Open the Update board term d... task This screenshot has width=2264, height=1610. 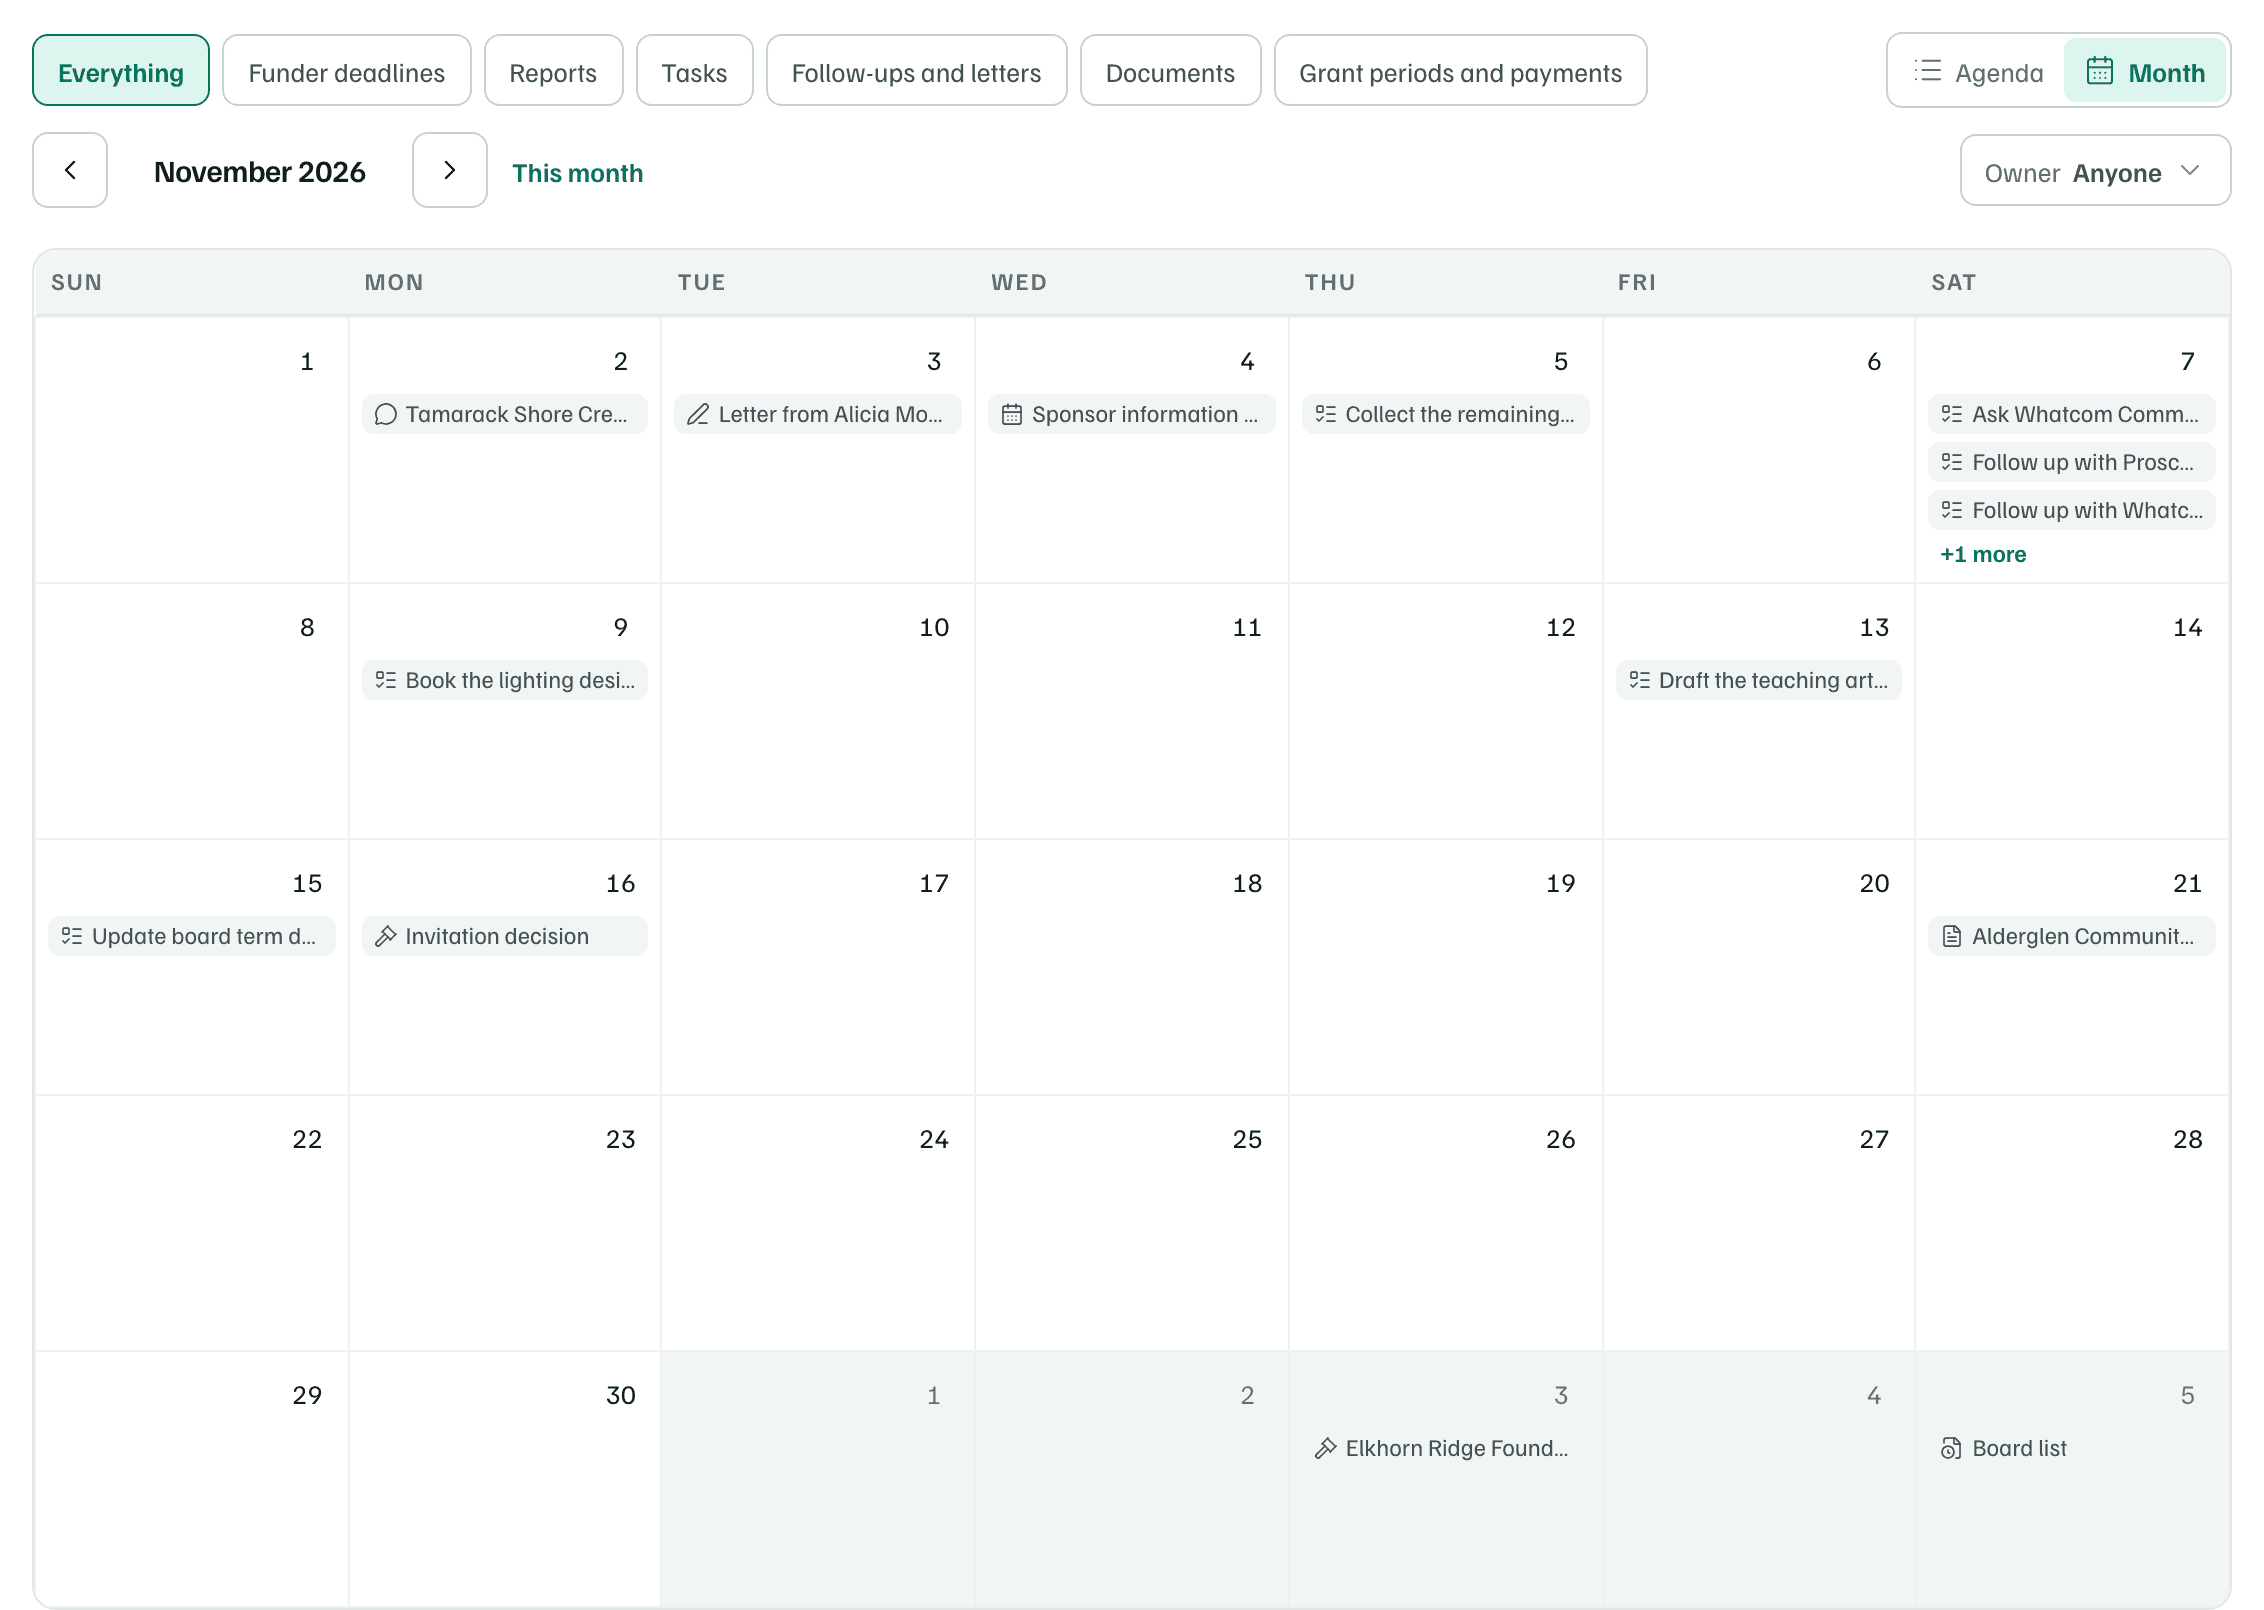coord(192,936)
